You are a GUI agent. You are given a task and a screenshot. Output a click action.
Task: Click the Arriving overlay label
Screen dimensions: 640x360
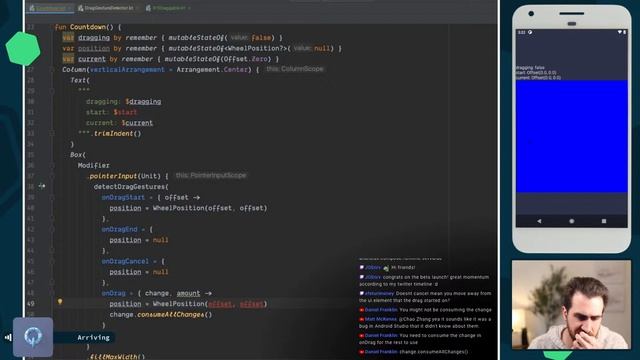coord(93,338)
